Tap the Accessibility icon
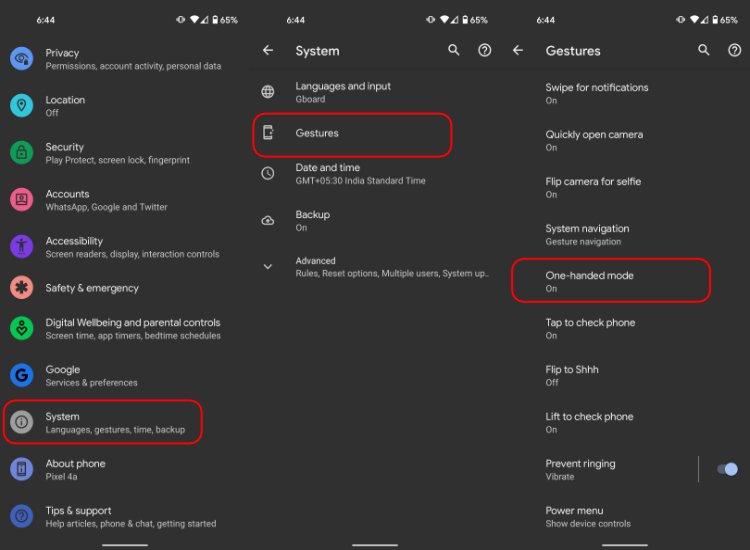The image size is (750, 550). 21,247
